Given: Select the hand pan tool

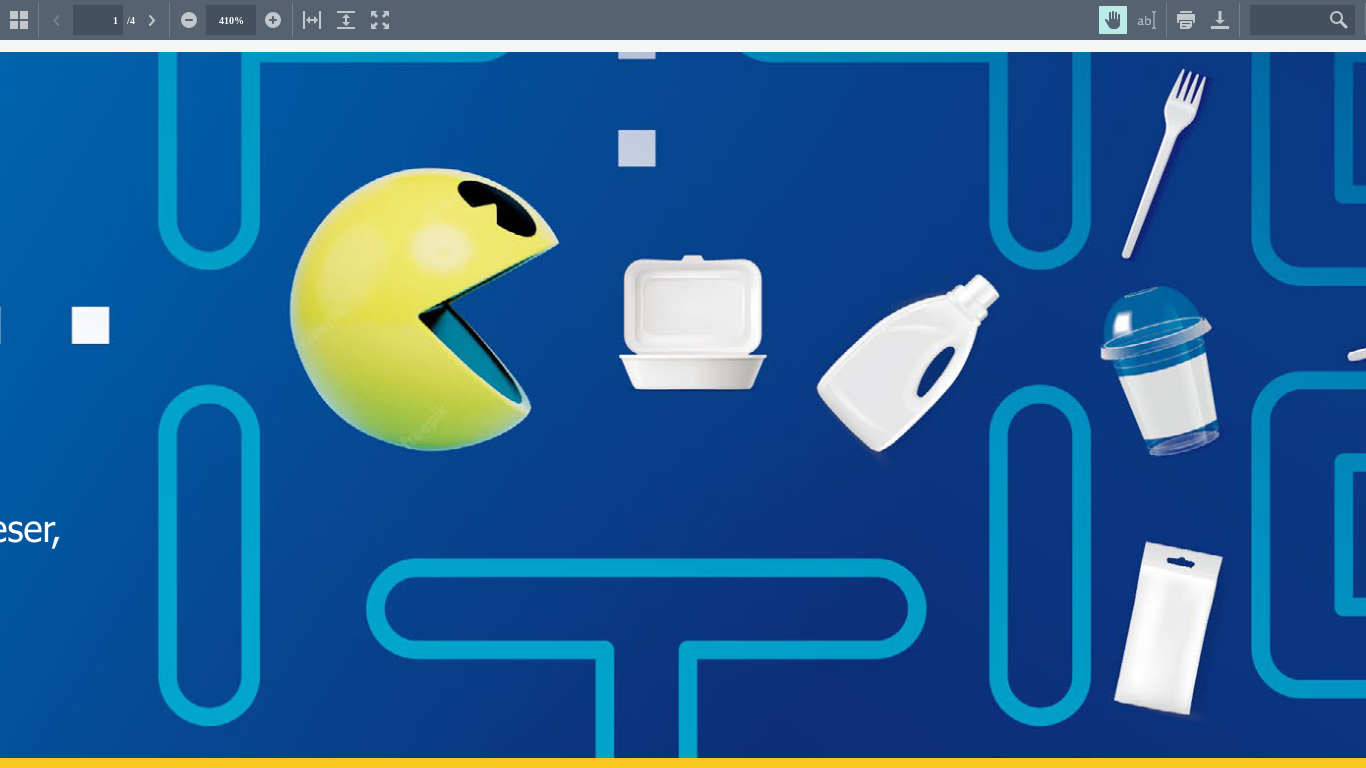Looking at the screenshot, I should 1113,20.
